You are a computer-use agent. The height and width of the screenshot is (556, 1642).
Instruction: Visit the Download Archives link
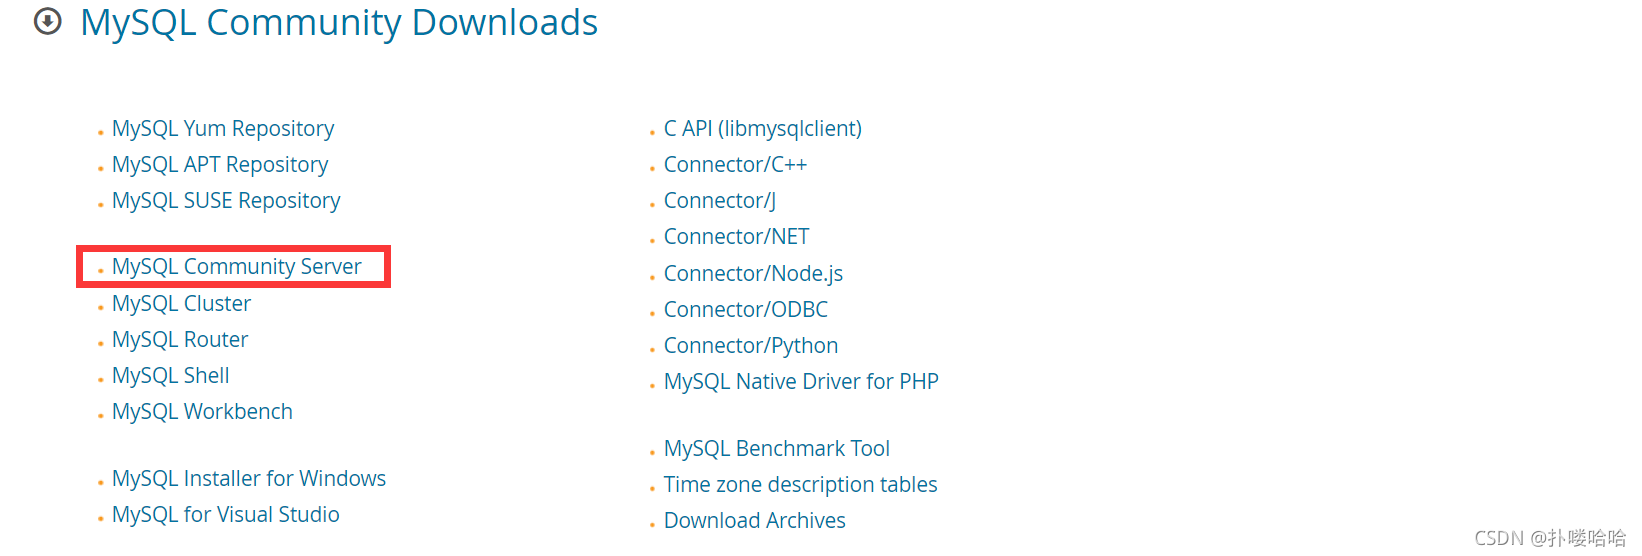pyautogui.click(x=754, y=521)
